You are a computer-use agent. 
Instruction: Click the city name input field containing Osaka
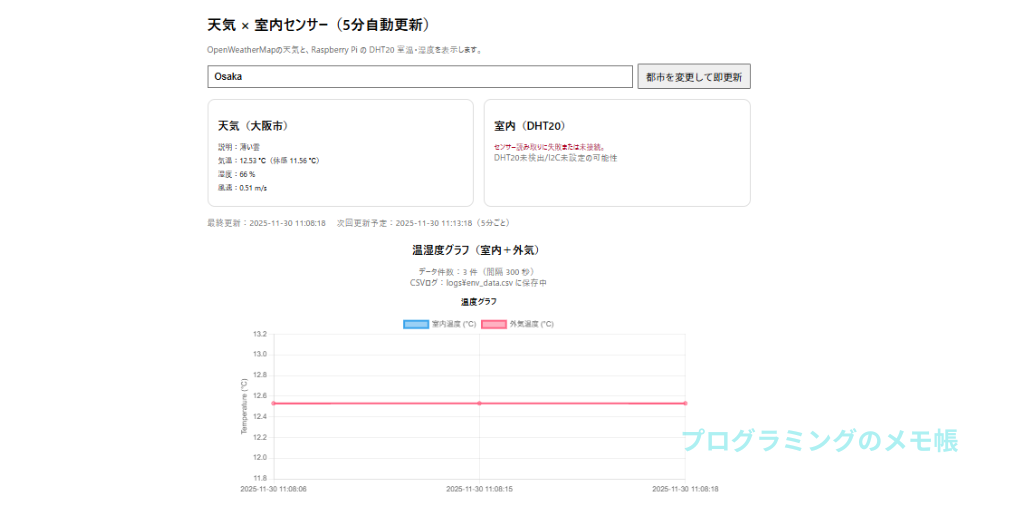[x=420, y=77]
